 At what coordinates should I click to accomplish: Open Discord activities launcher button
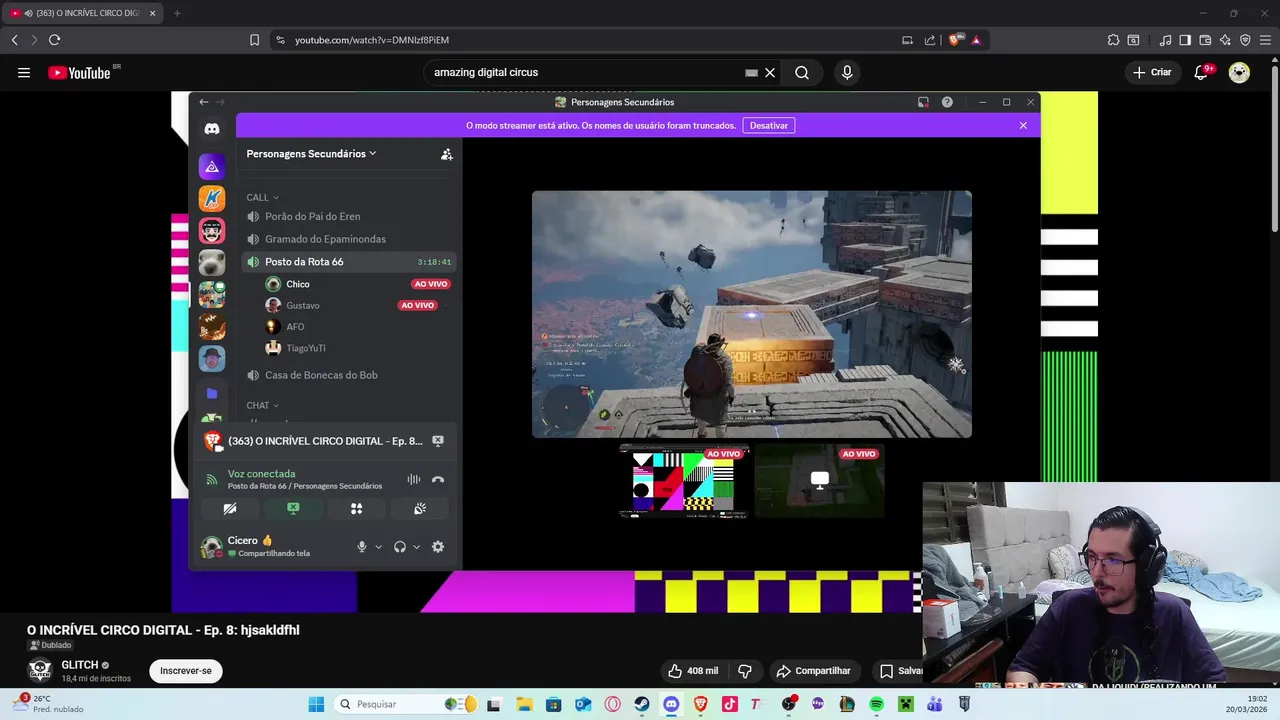[356, 509]
